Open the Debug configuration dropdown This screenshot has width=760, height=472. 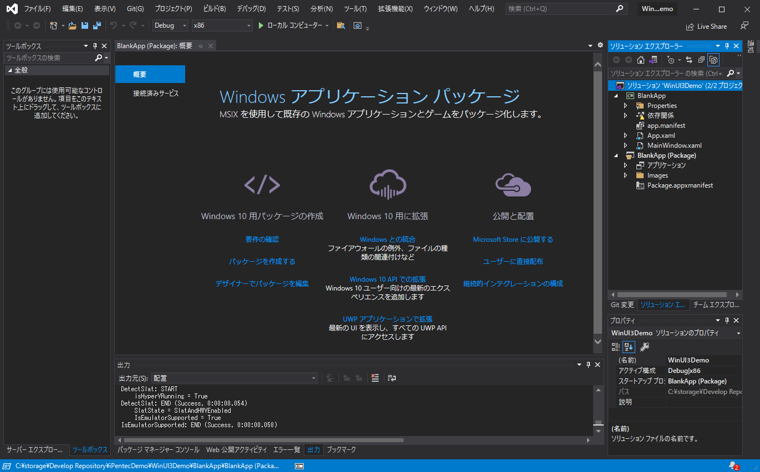click(x=170, y=26)
